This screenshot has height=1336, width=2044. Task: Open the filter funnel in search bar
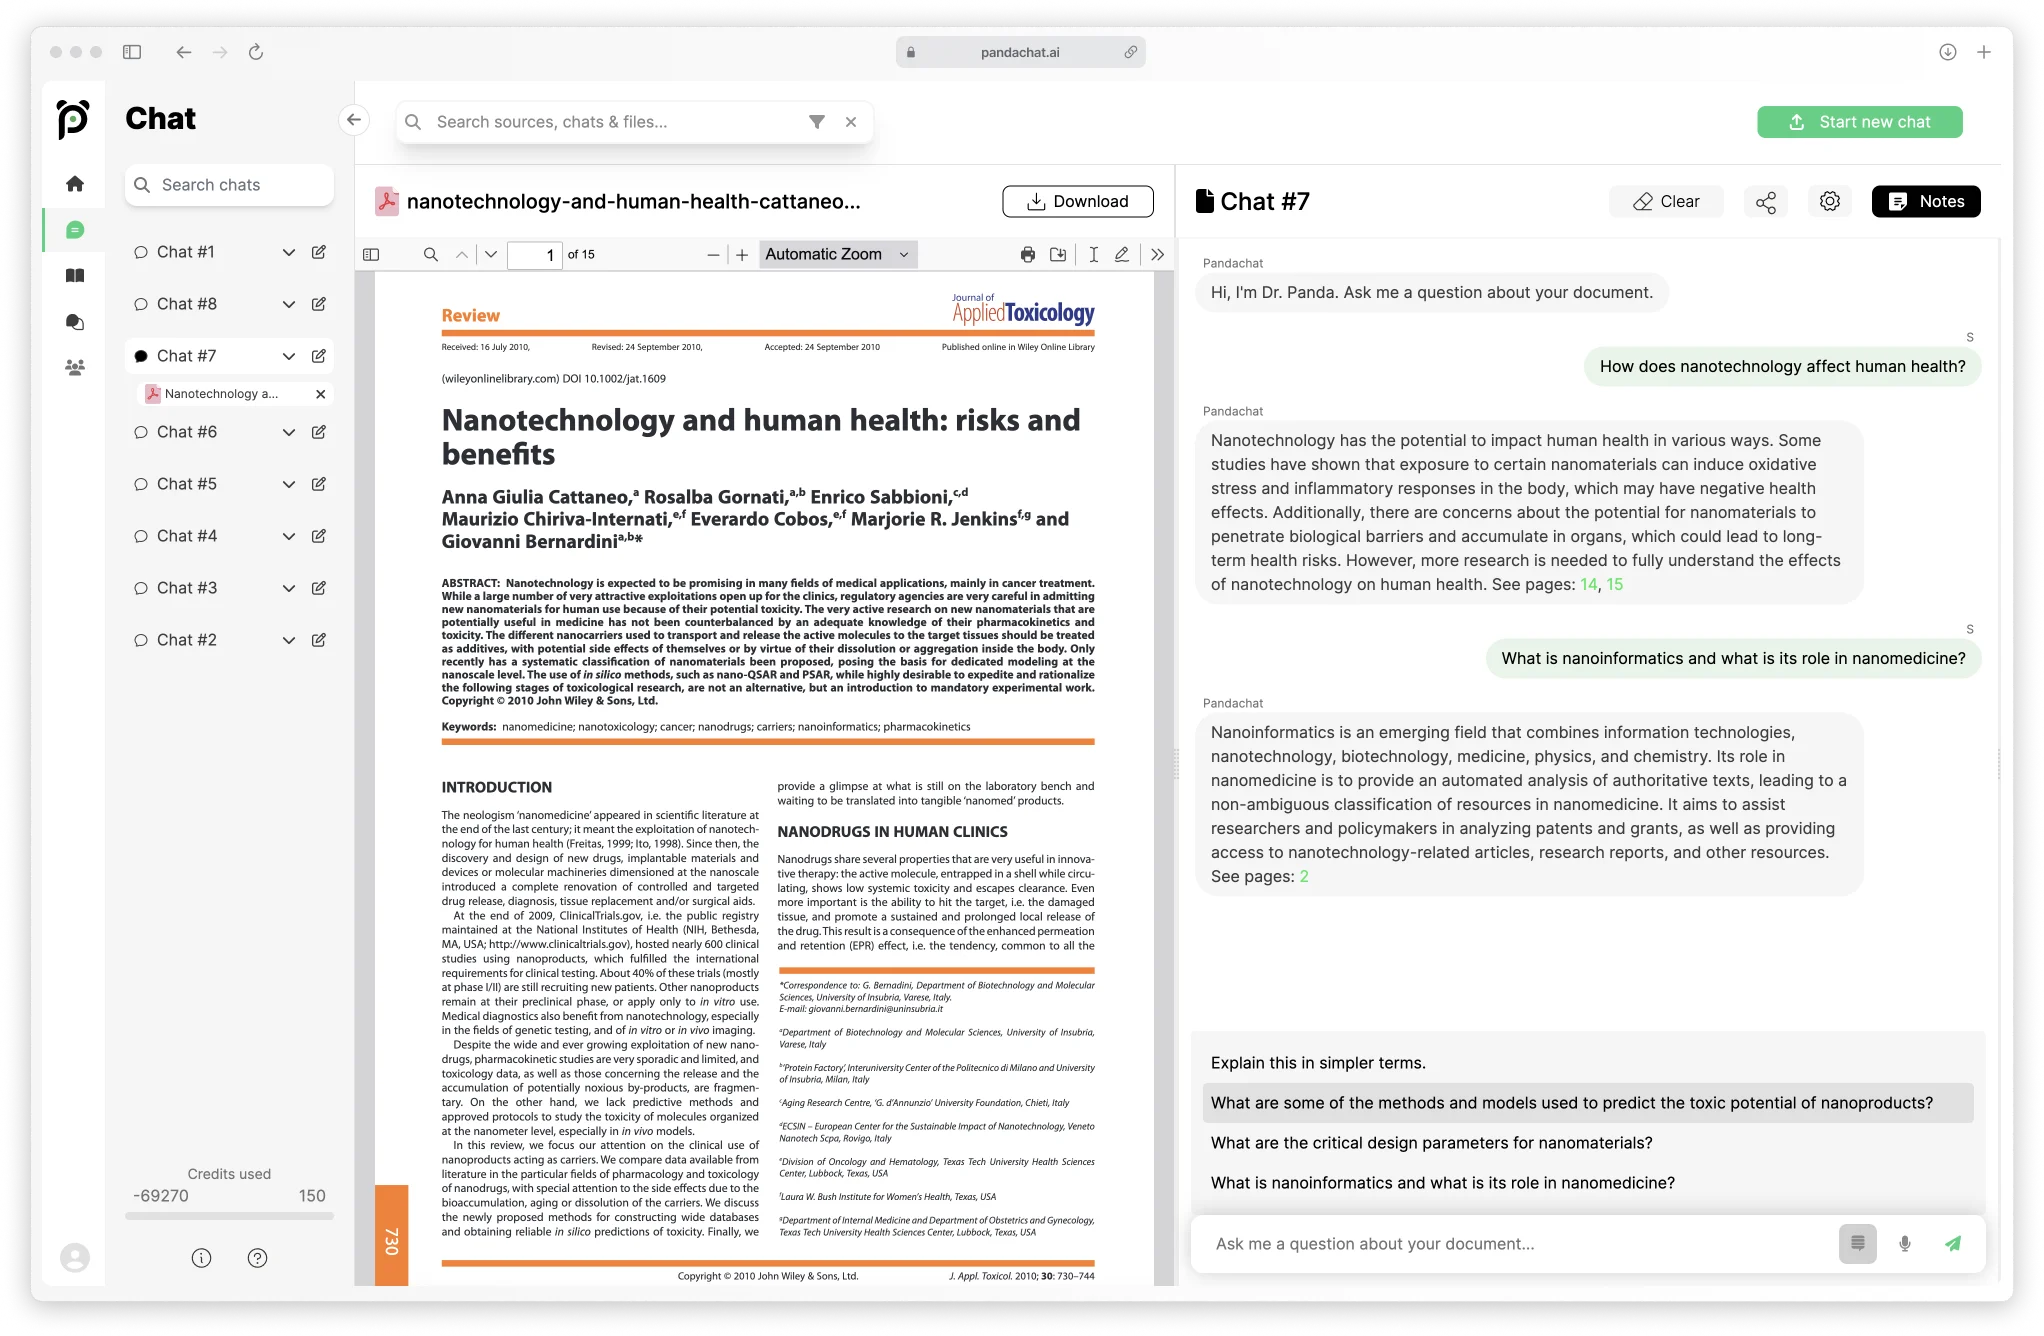817,122
